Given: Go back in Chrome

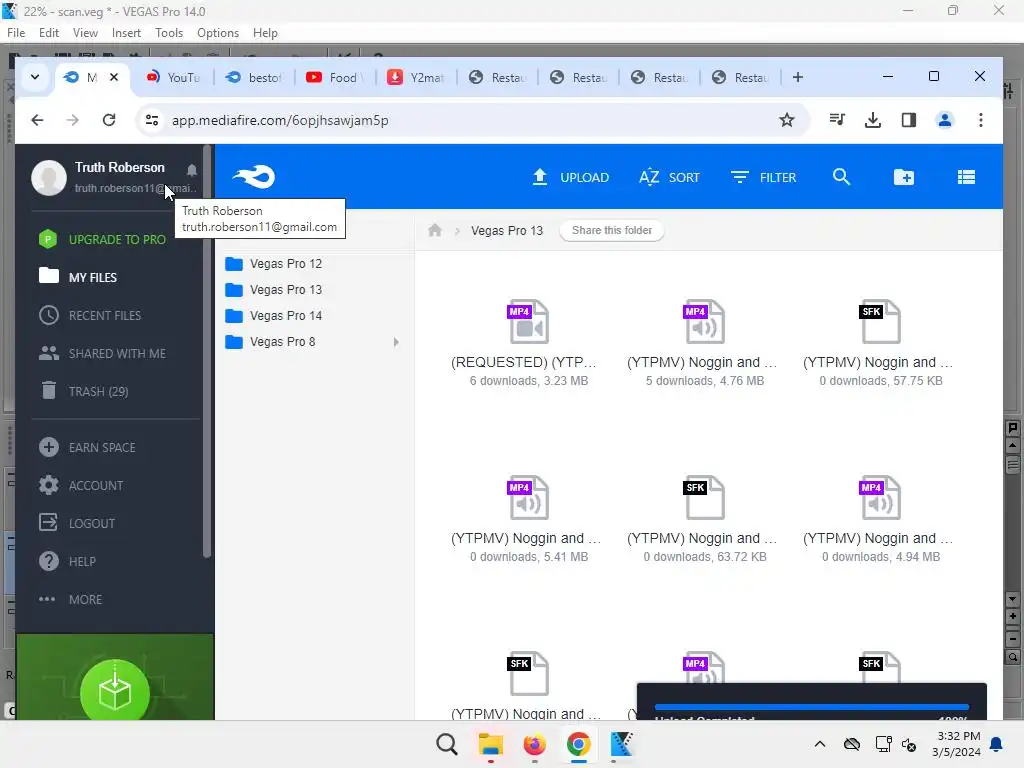Looking at the screenshot, I should 37,120.
